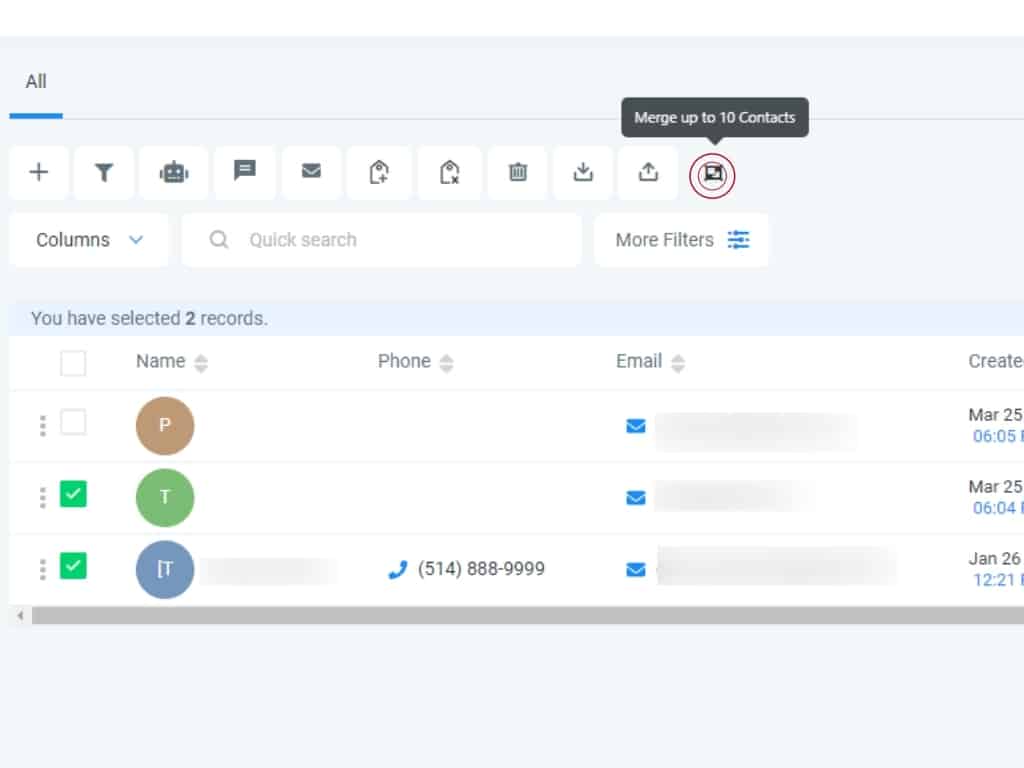This screenshot has height=768, width=1024.
Task: Check the box for contact P
Action: [73, 423]
